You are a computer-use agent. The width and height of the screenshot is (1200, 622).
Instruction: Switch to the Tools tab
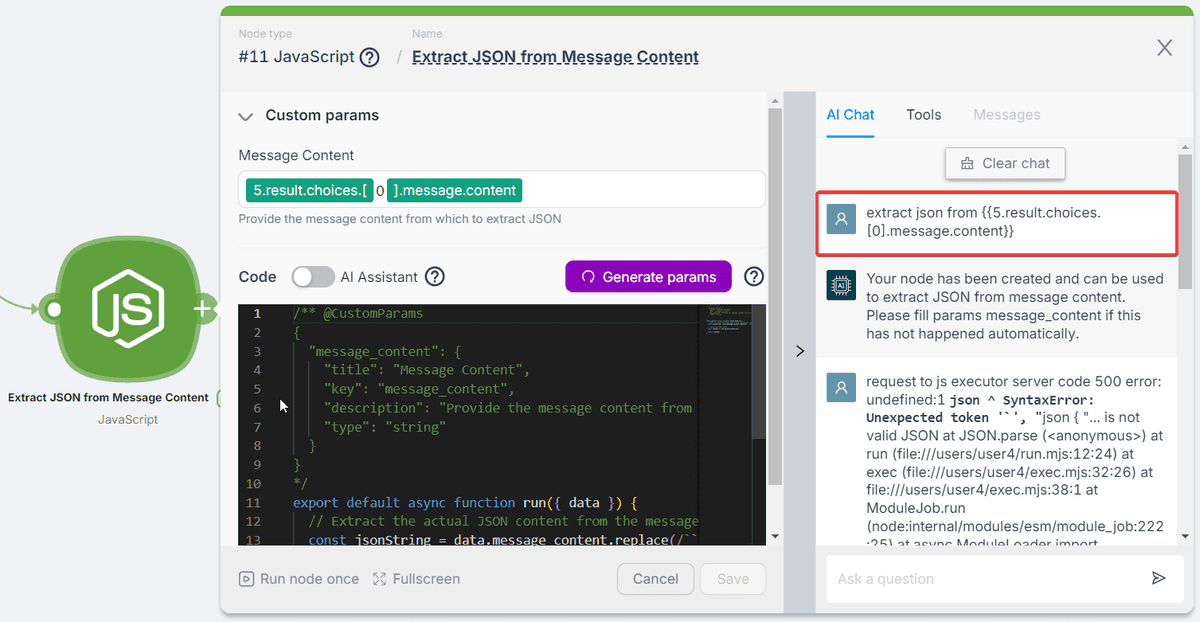[923, 115]
